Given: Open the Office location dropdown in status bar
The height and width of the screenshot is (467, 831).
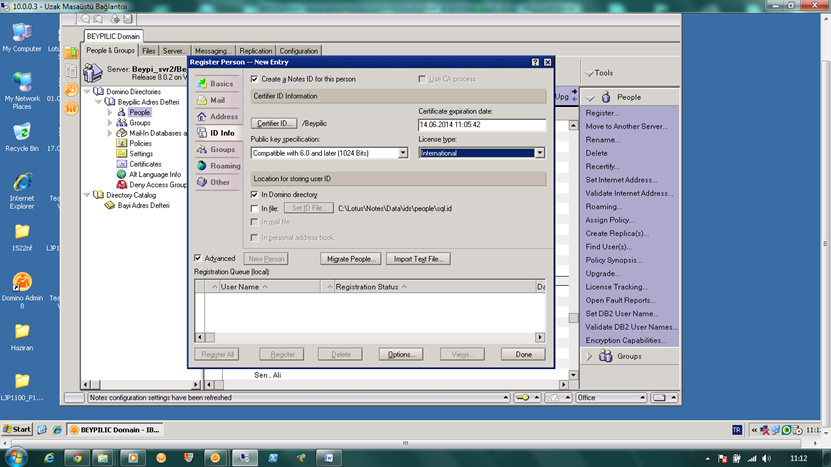Looking at the screenshot, I should (612, 398).
